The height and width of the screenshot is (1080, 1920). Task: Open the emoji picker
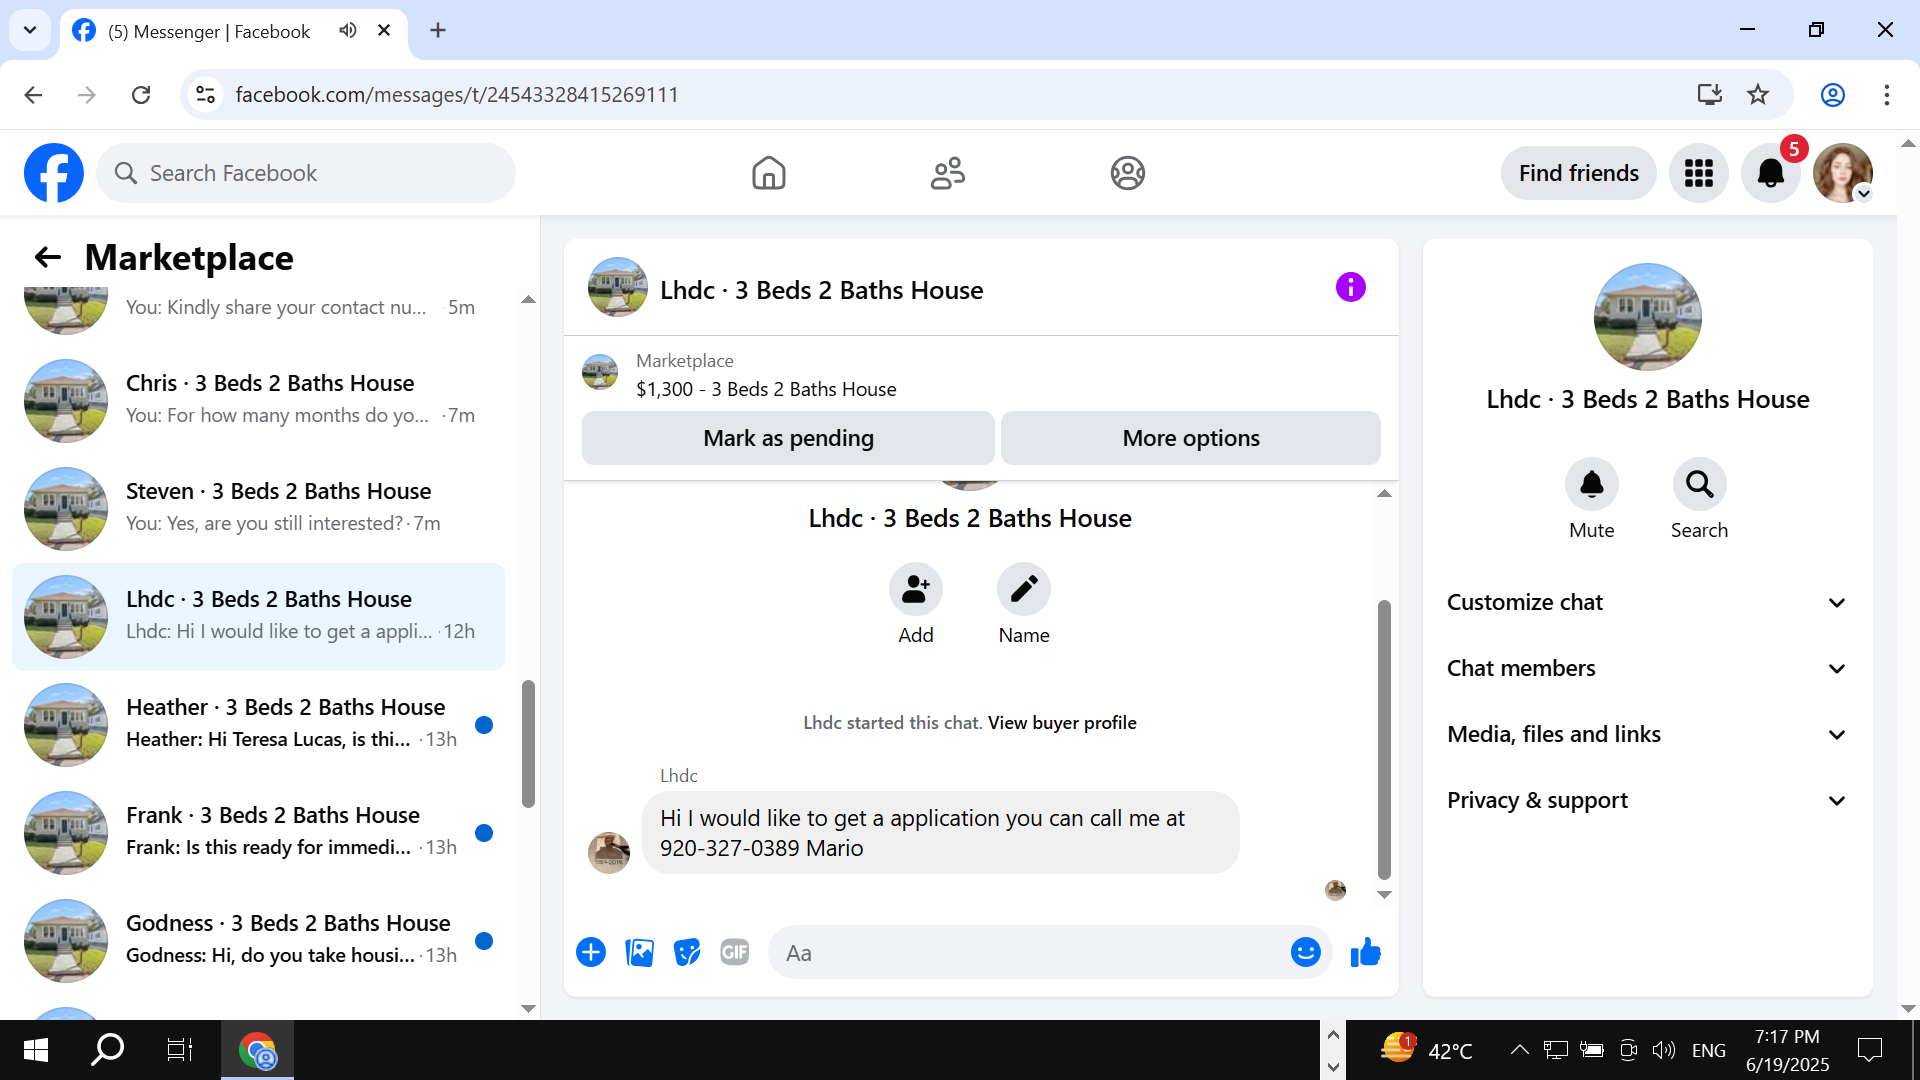tap(1305, 952)
